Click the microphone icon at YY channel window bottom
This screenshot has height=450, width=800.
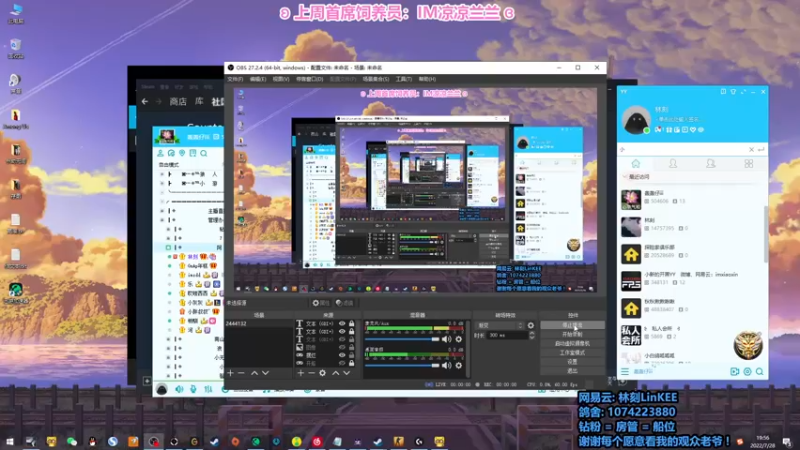(x=193, y=389)
